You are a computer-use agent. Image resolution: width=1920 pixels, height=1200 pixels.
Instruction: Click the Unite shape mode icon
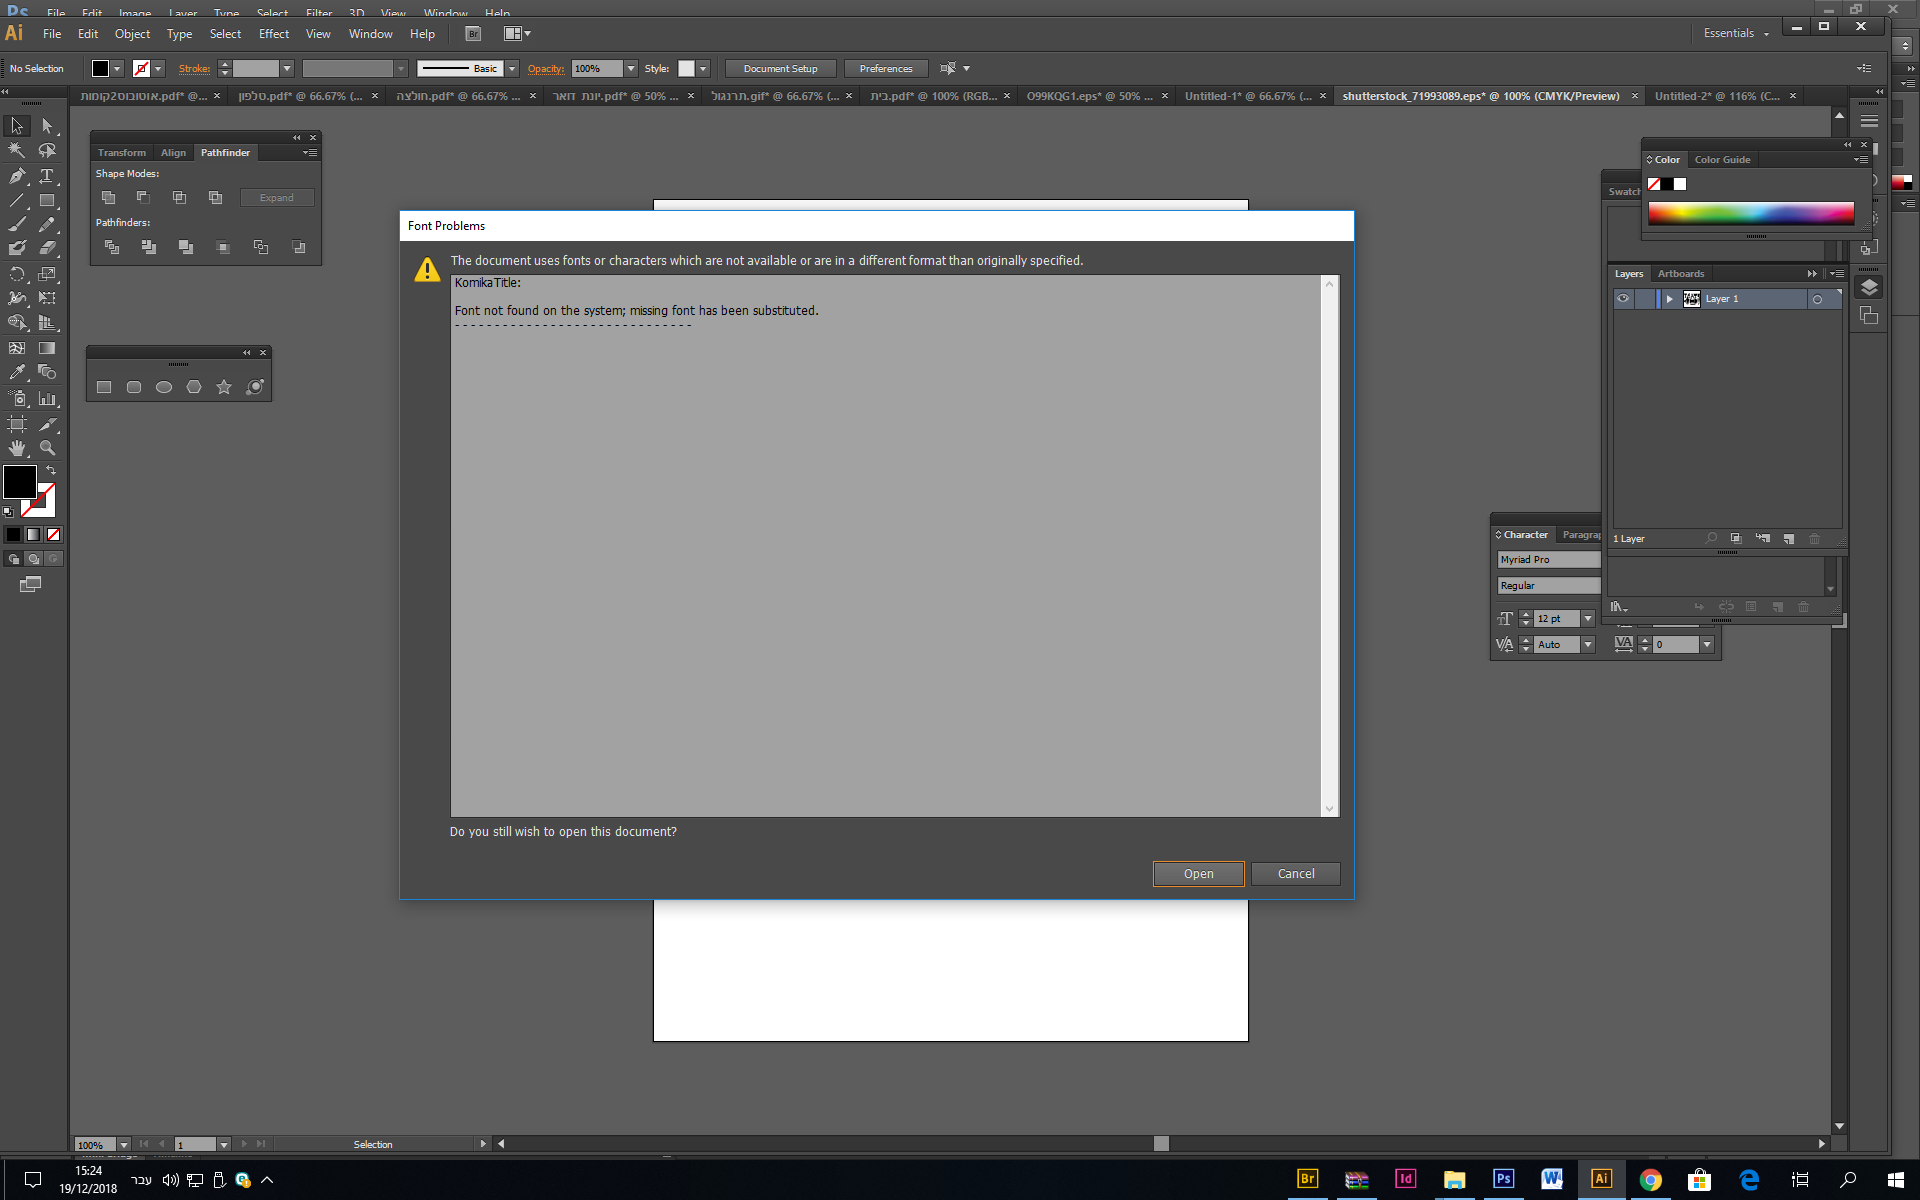(109, 198)
